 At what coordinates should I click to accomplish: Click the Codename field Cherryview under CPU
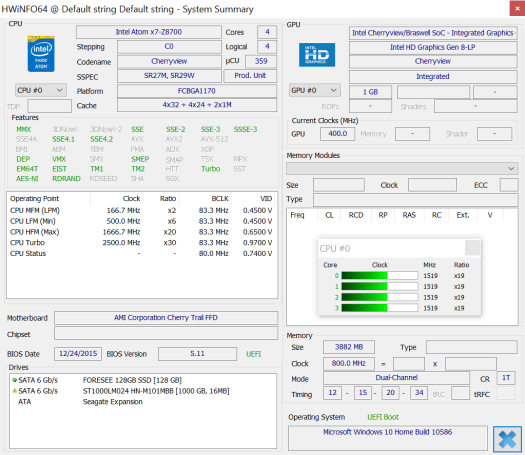(169, 61)
